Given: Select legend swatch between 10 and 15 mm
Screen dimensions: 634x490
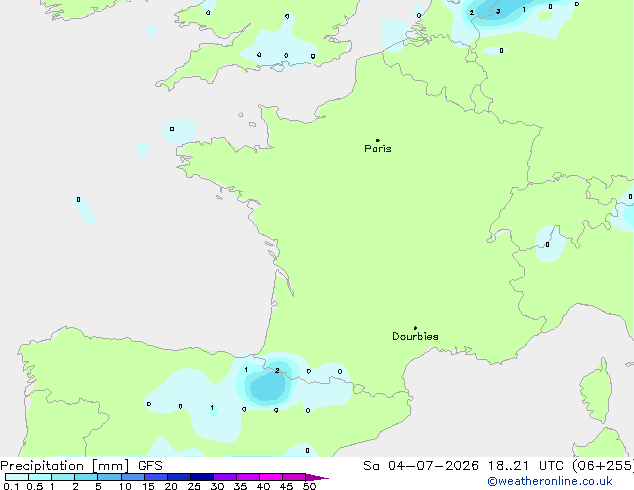Looking at the screenshot, I should click(x=132, y=477).
